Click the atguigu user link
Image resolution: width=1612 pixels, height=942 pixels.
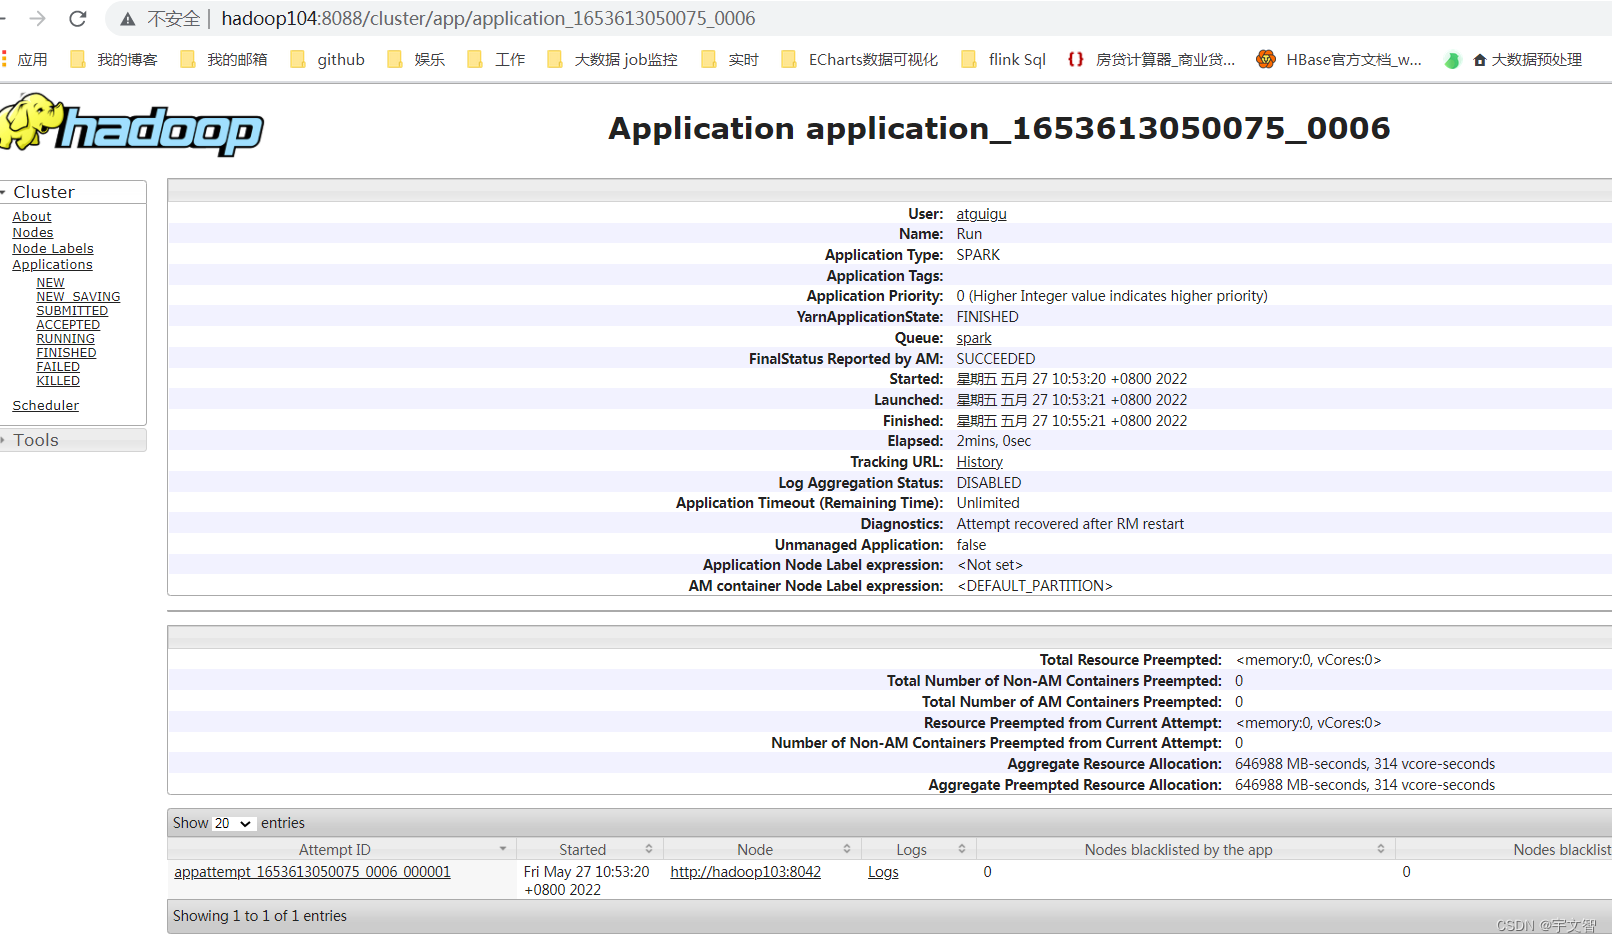coord(981,214)
